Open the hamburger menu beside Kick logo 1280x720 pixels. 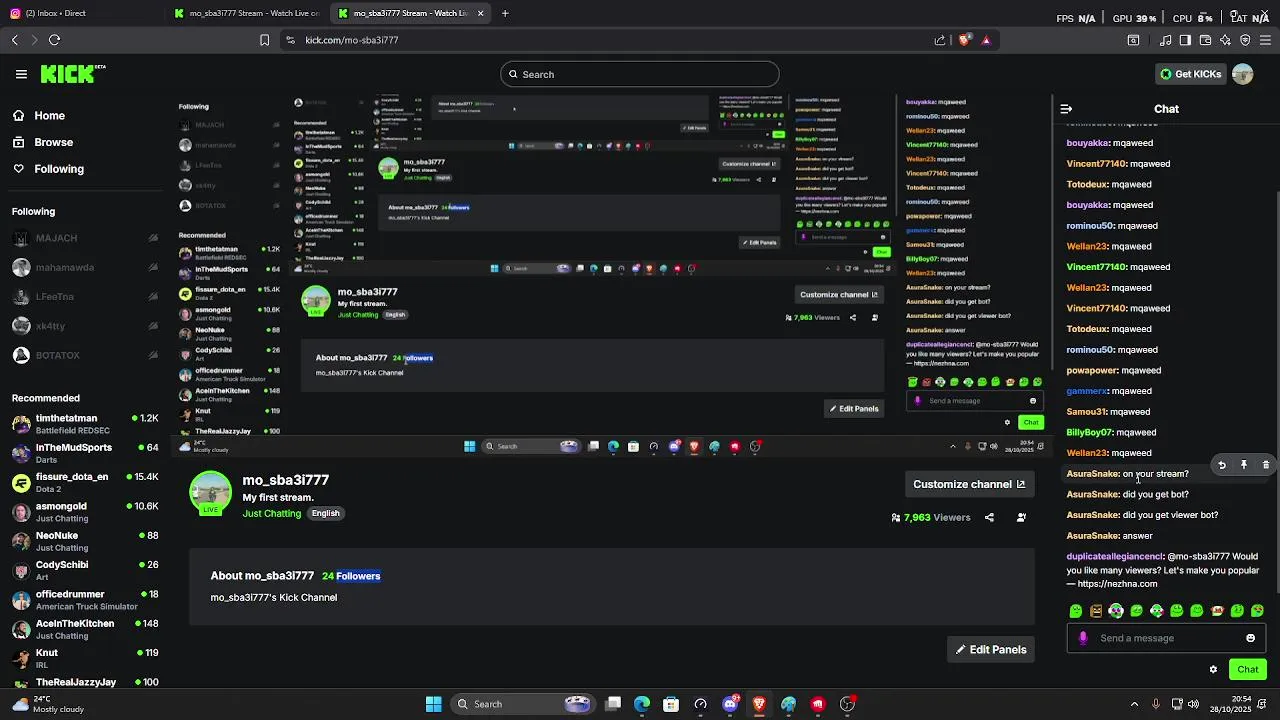click(21, 74)
